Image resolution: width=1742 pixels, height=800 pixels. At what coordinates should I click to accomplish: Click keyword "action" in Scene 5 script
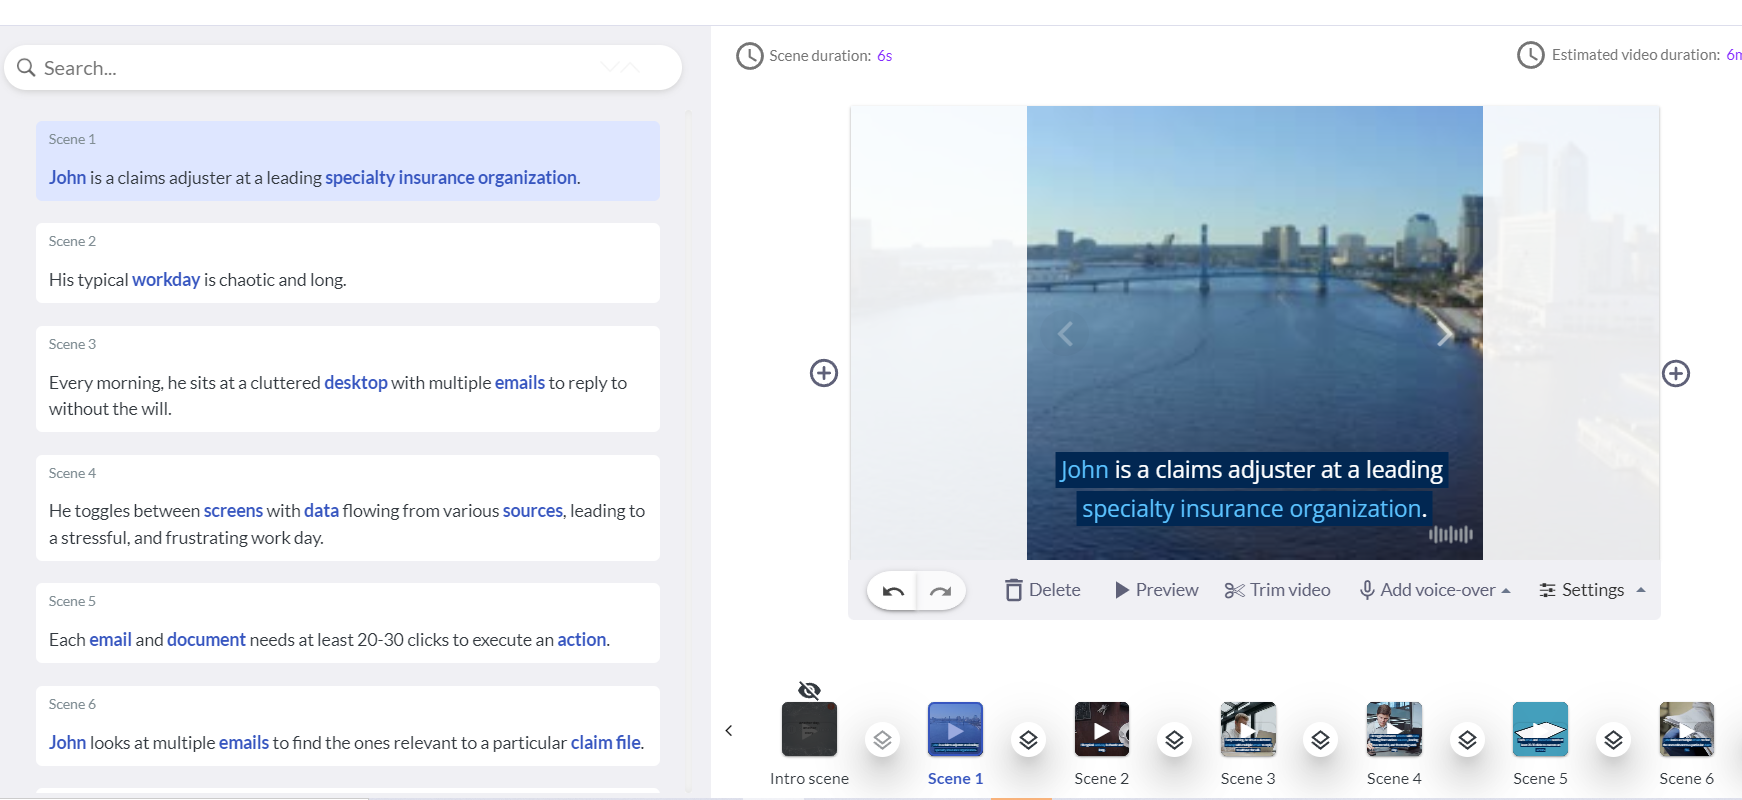pos(582,640)
